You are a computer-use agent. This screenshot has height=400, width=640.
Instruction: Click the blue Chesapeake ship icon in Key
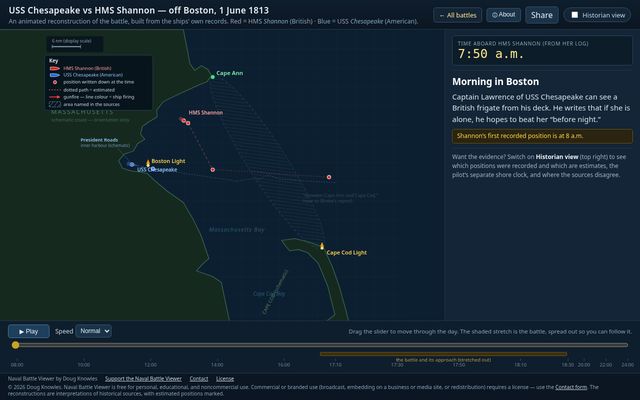55,75
